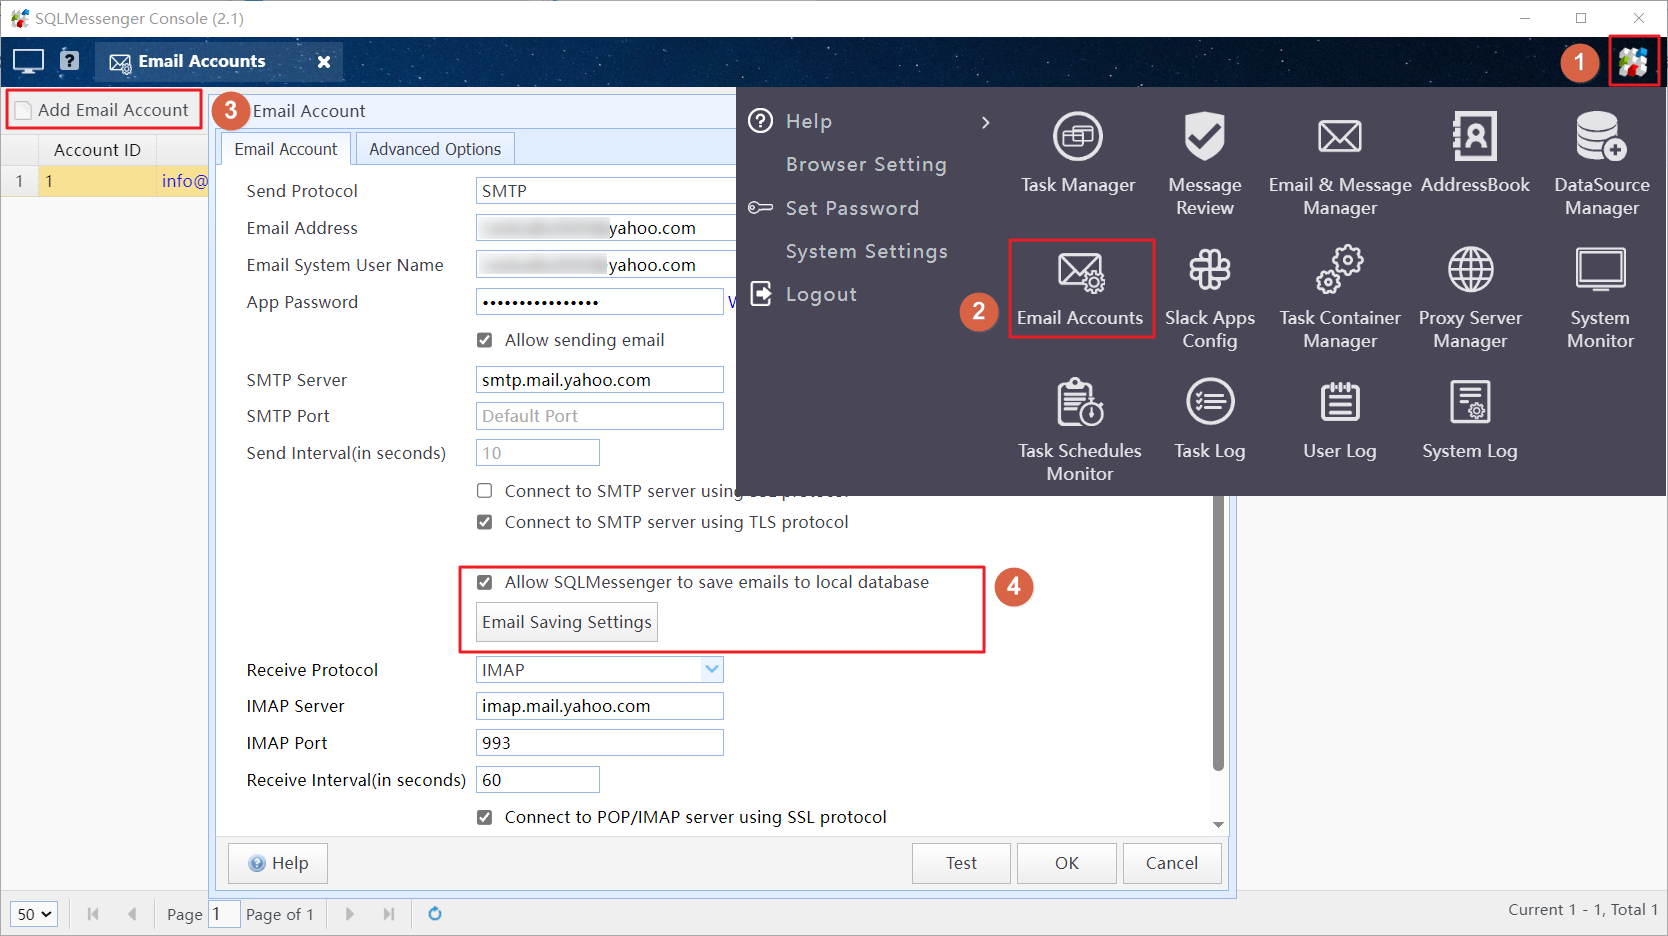
Task: Open Message Review
Action: click(x=1205, y=163)
